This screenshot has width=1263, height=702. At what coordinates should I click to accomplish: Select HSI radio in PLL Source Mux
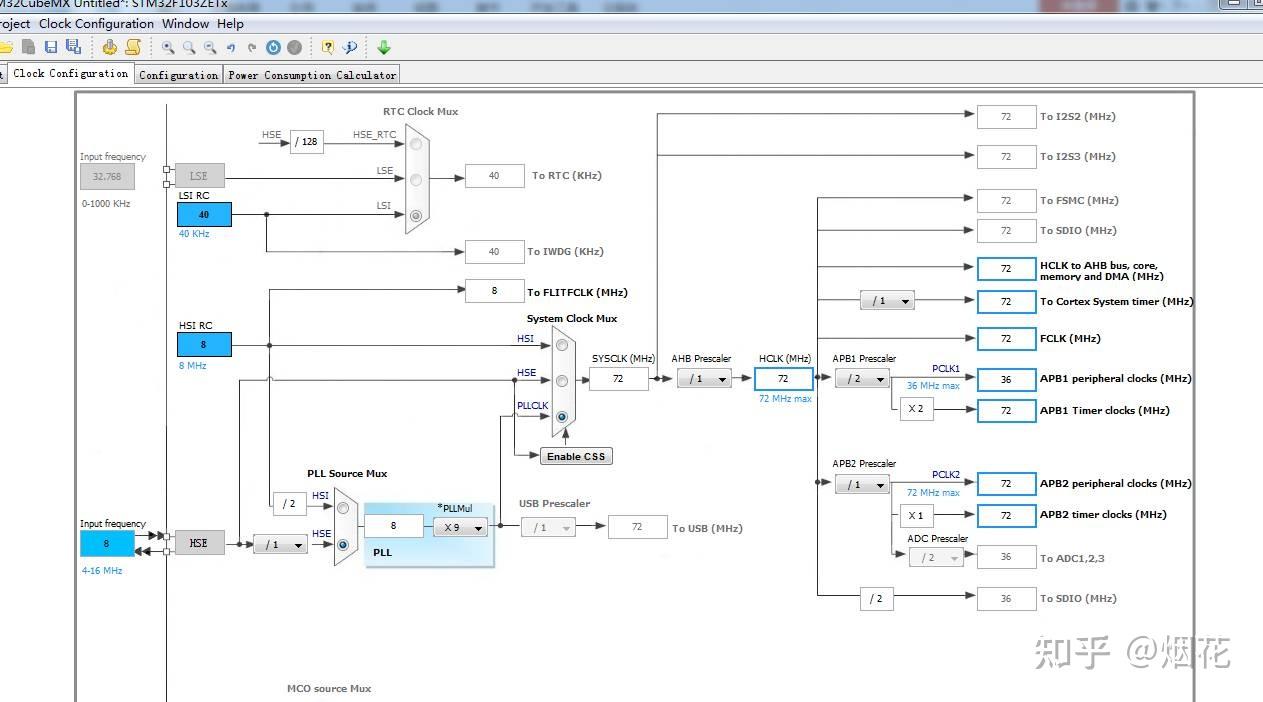coord(343,508)
